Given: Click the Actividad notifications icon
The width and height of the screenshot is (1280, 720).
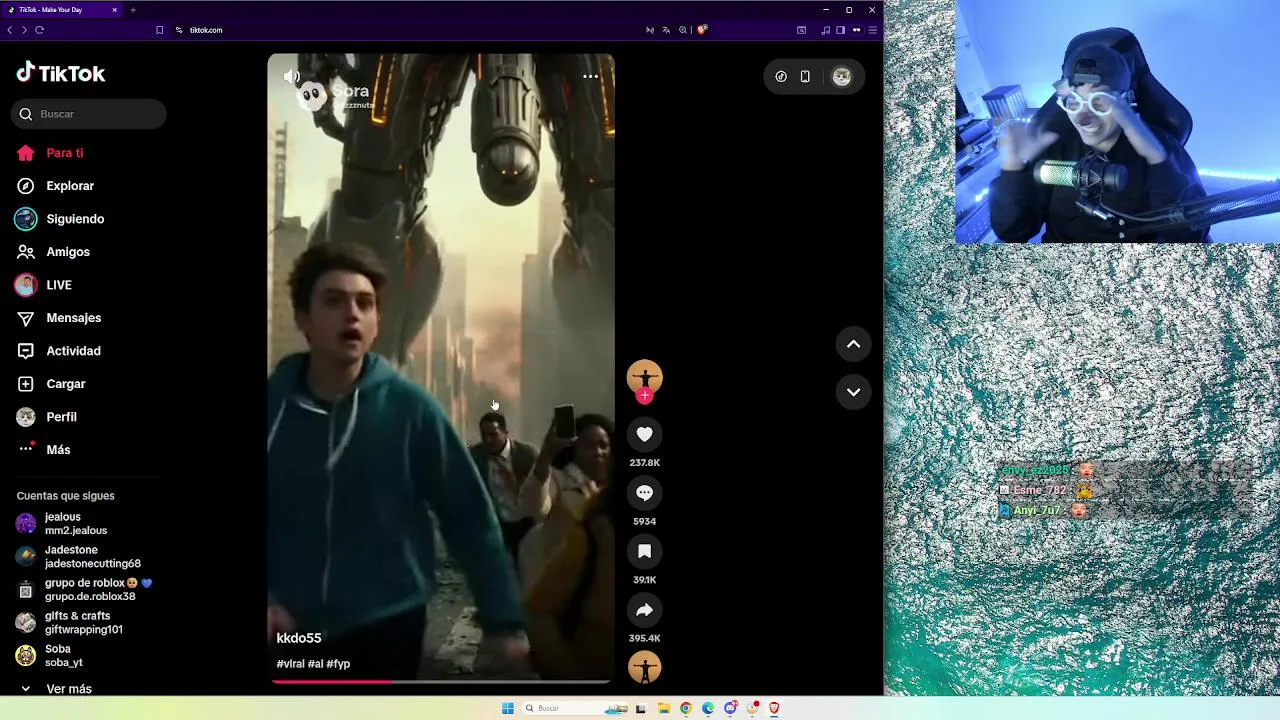Looking at the screenshot, I should point(26,351).
